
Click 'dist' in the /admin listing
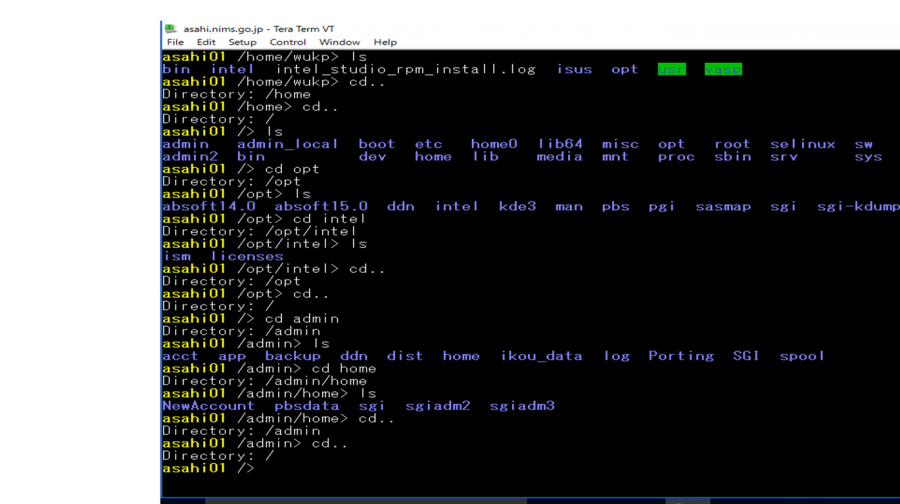405,356
